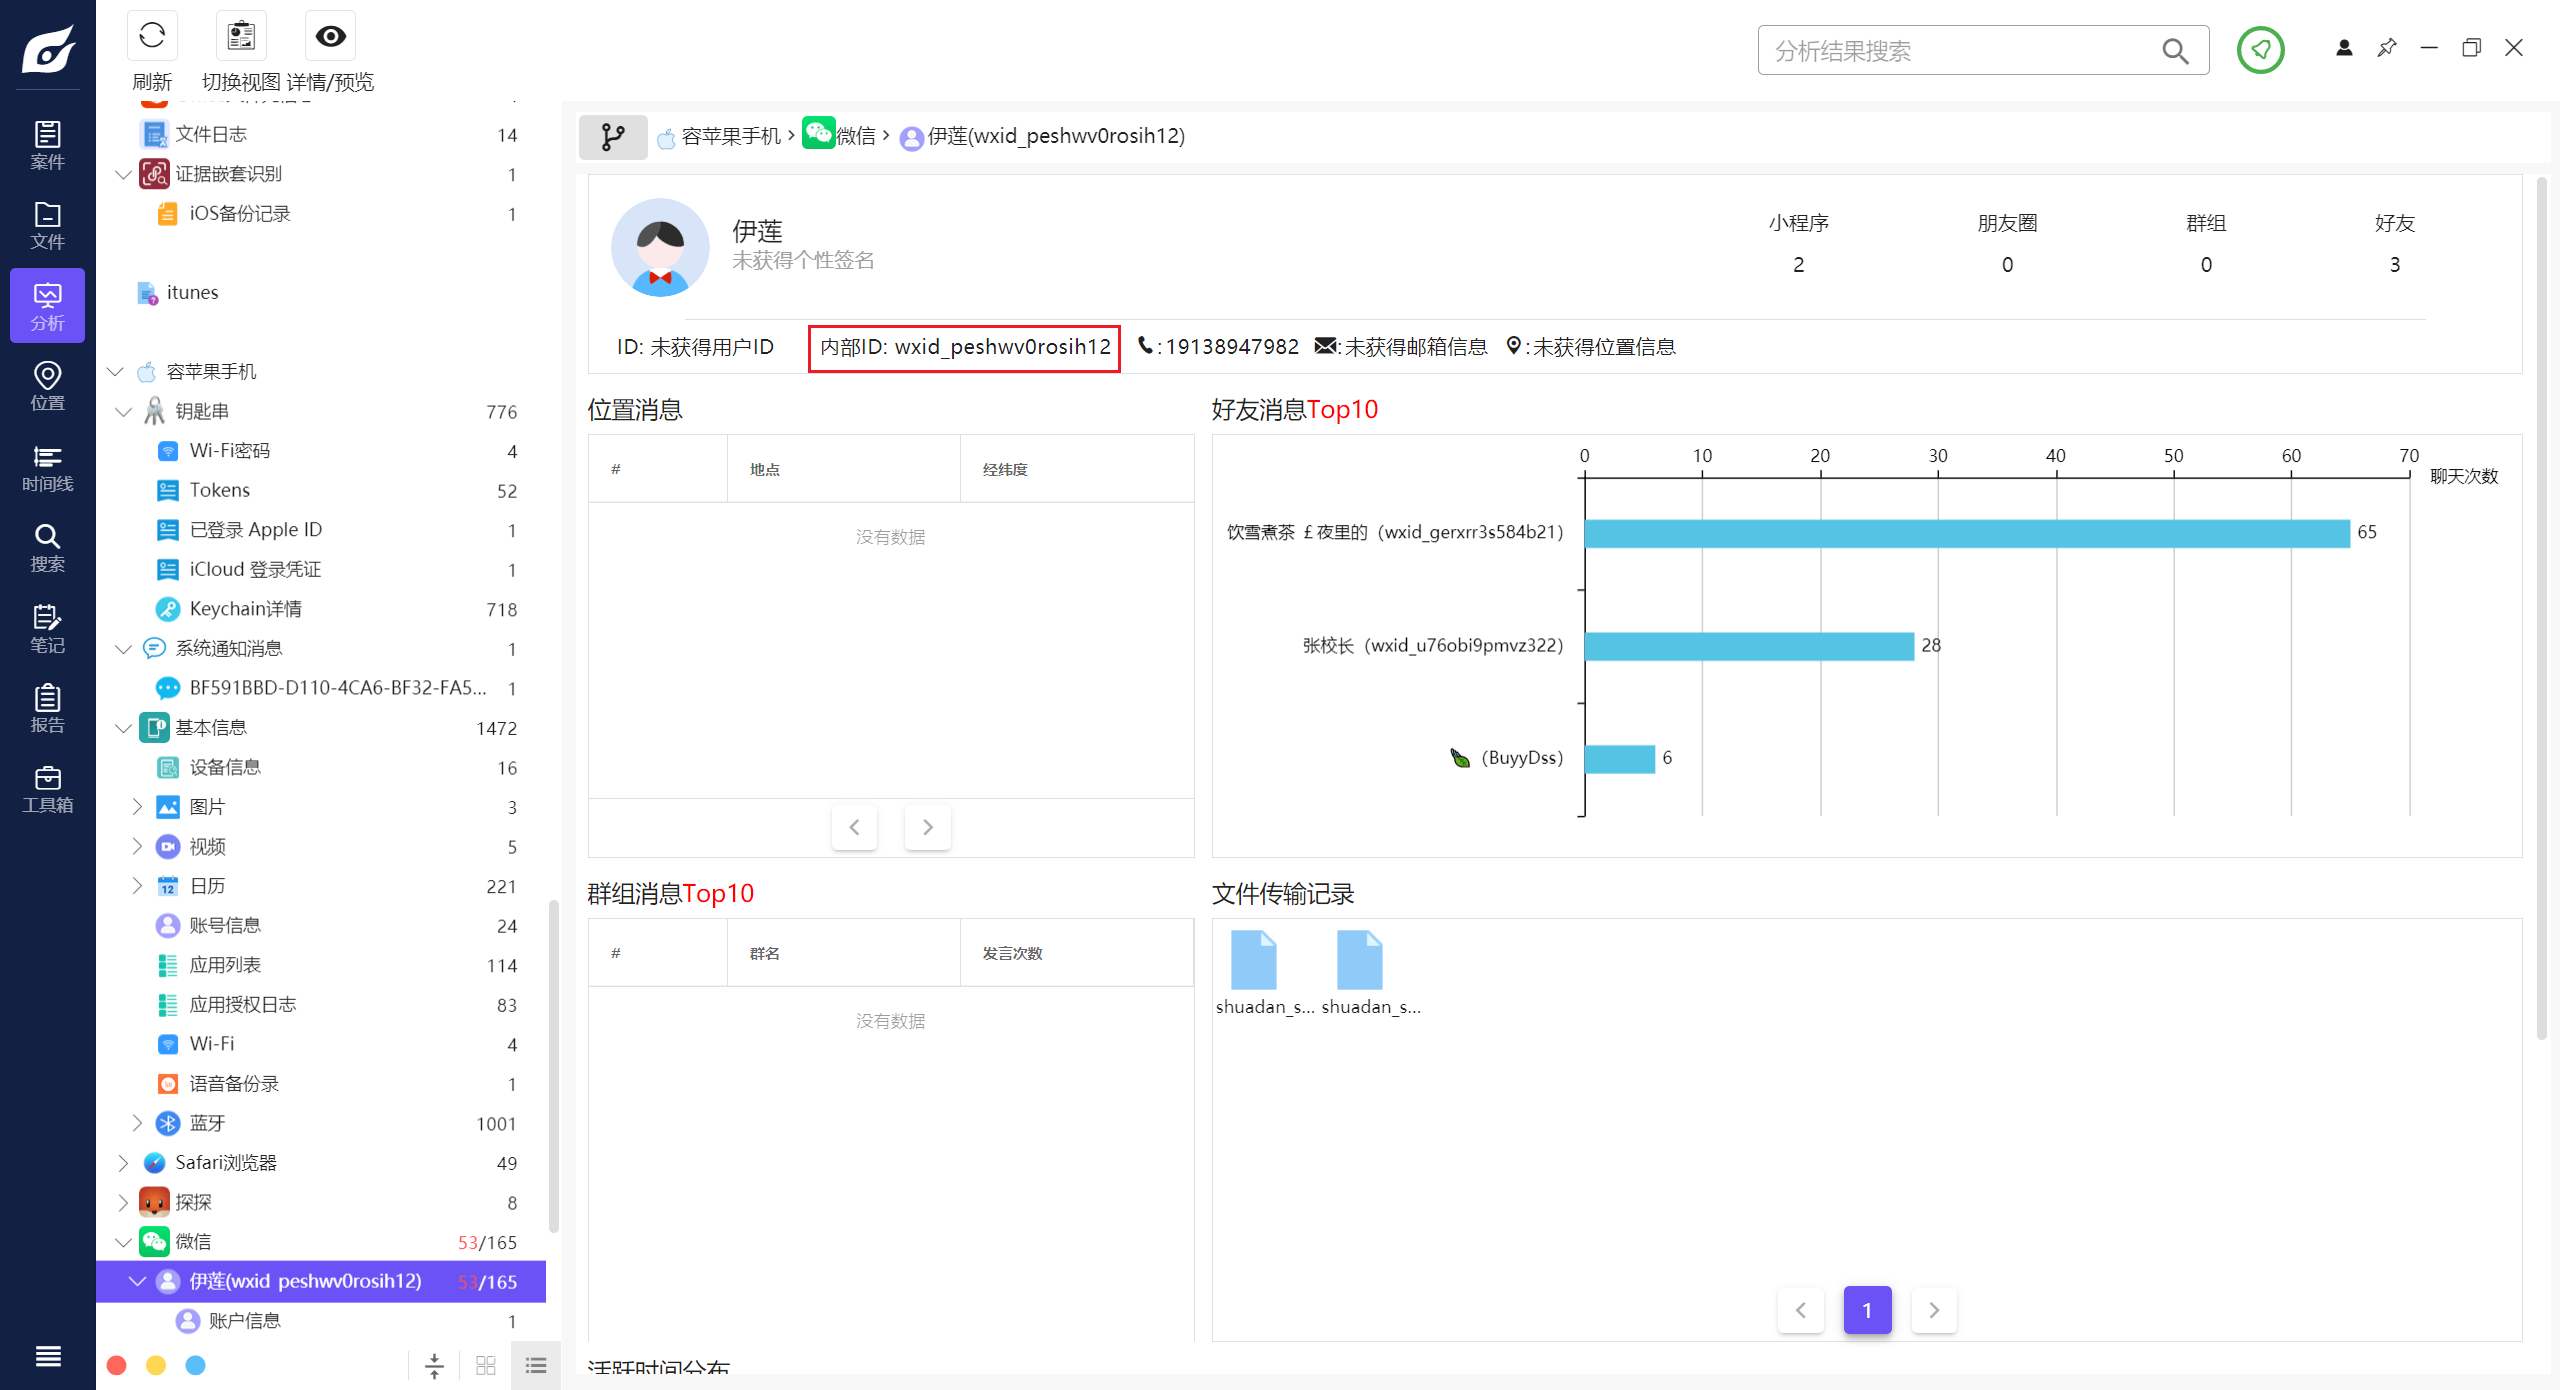Expand the Safari浏览器 tree node

(x=123, y=1163)
